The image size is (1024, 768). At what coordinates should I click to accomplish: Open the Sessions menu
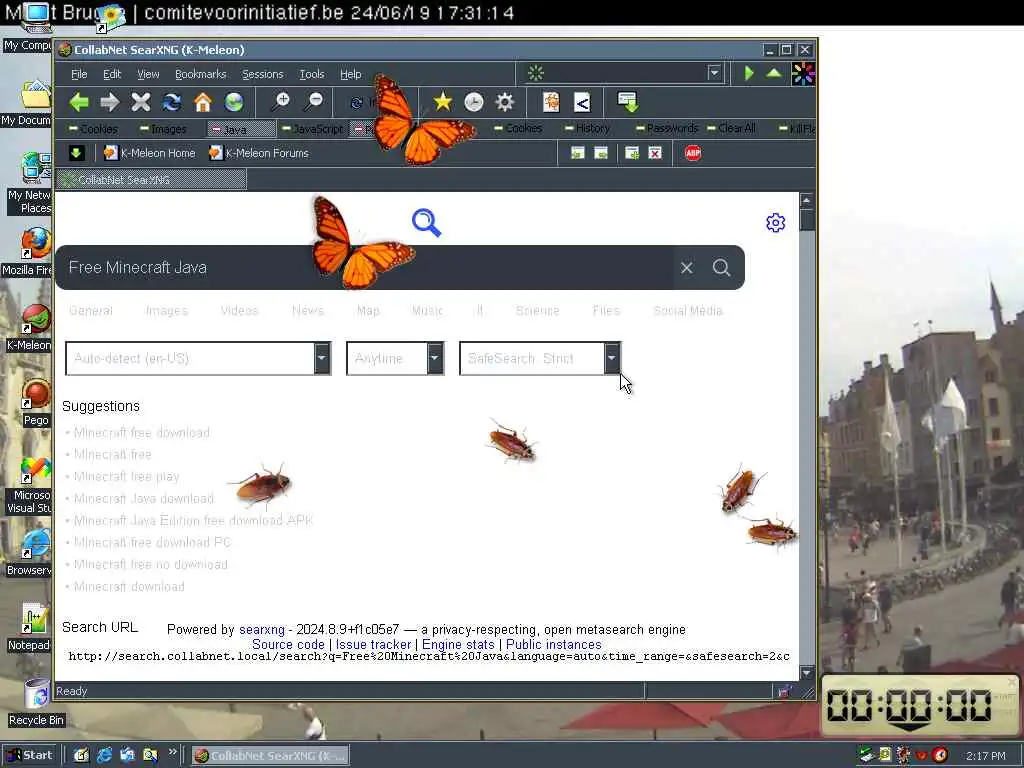coord(263,74)
